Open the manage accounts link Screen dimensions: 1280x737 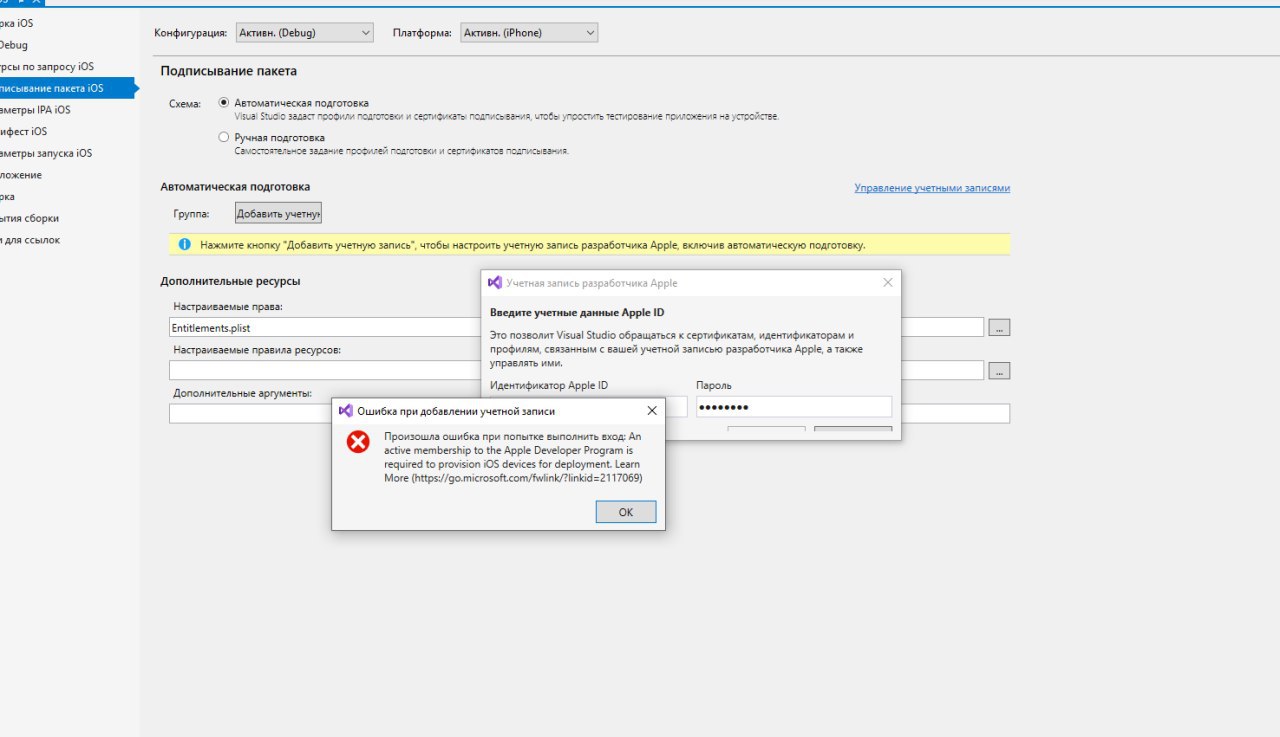(932, 188)
